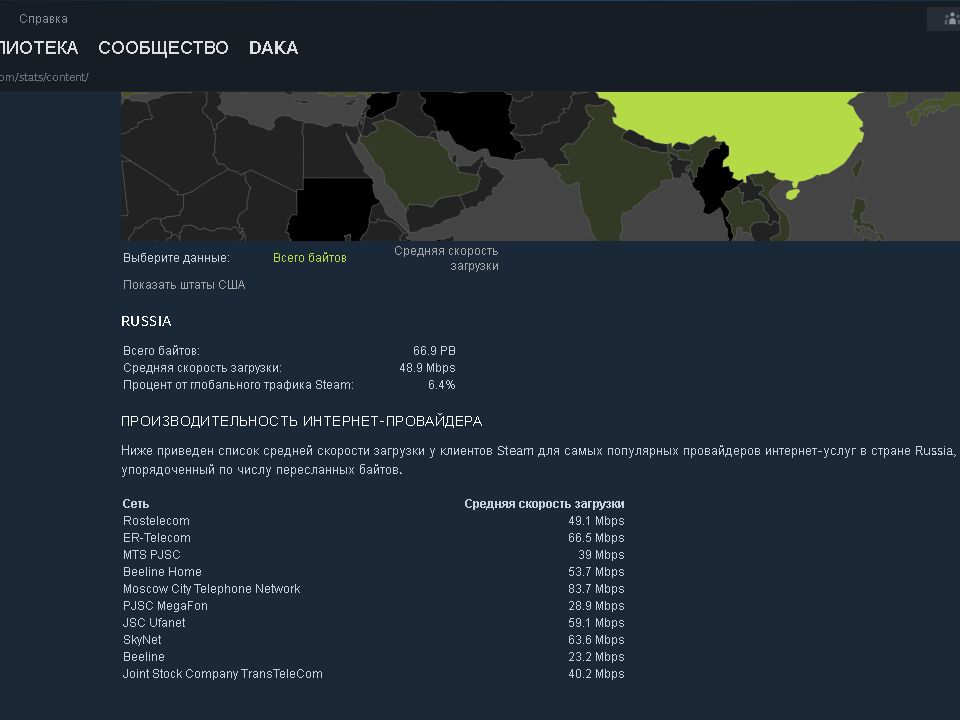The height and width of the screenshot is (720, 960).
Task: Select the Всего байтов data option
Action: tap(310, 258)
